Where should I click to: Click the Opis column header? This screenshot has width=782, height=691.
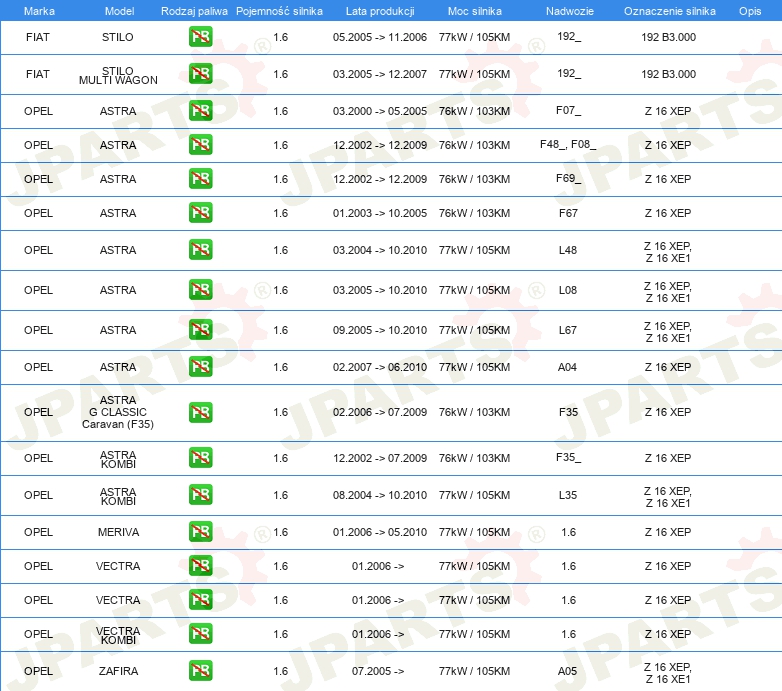tap(750, 11)
